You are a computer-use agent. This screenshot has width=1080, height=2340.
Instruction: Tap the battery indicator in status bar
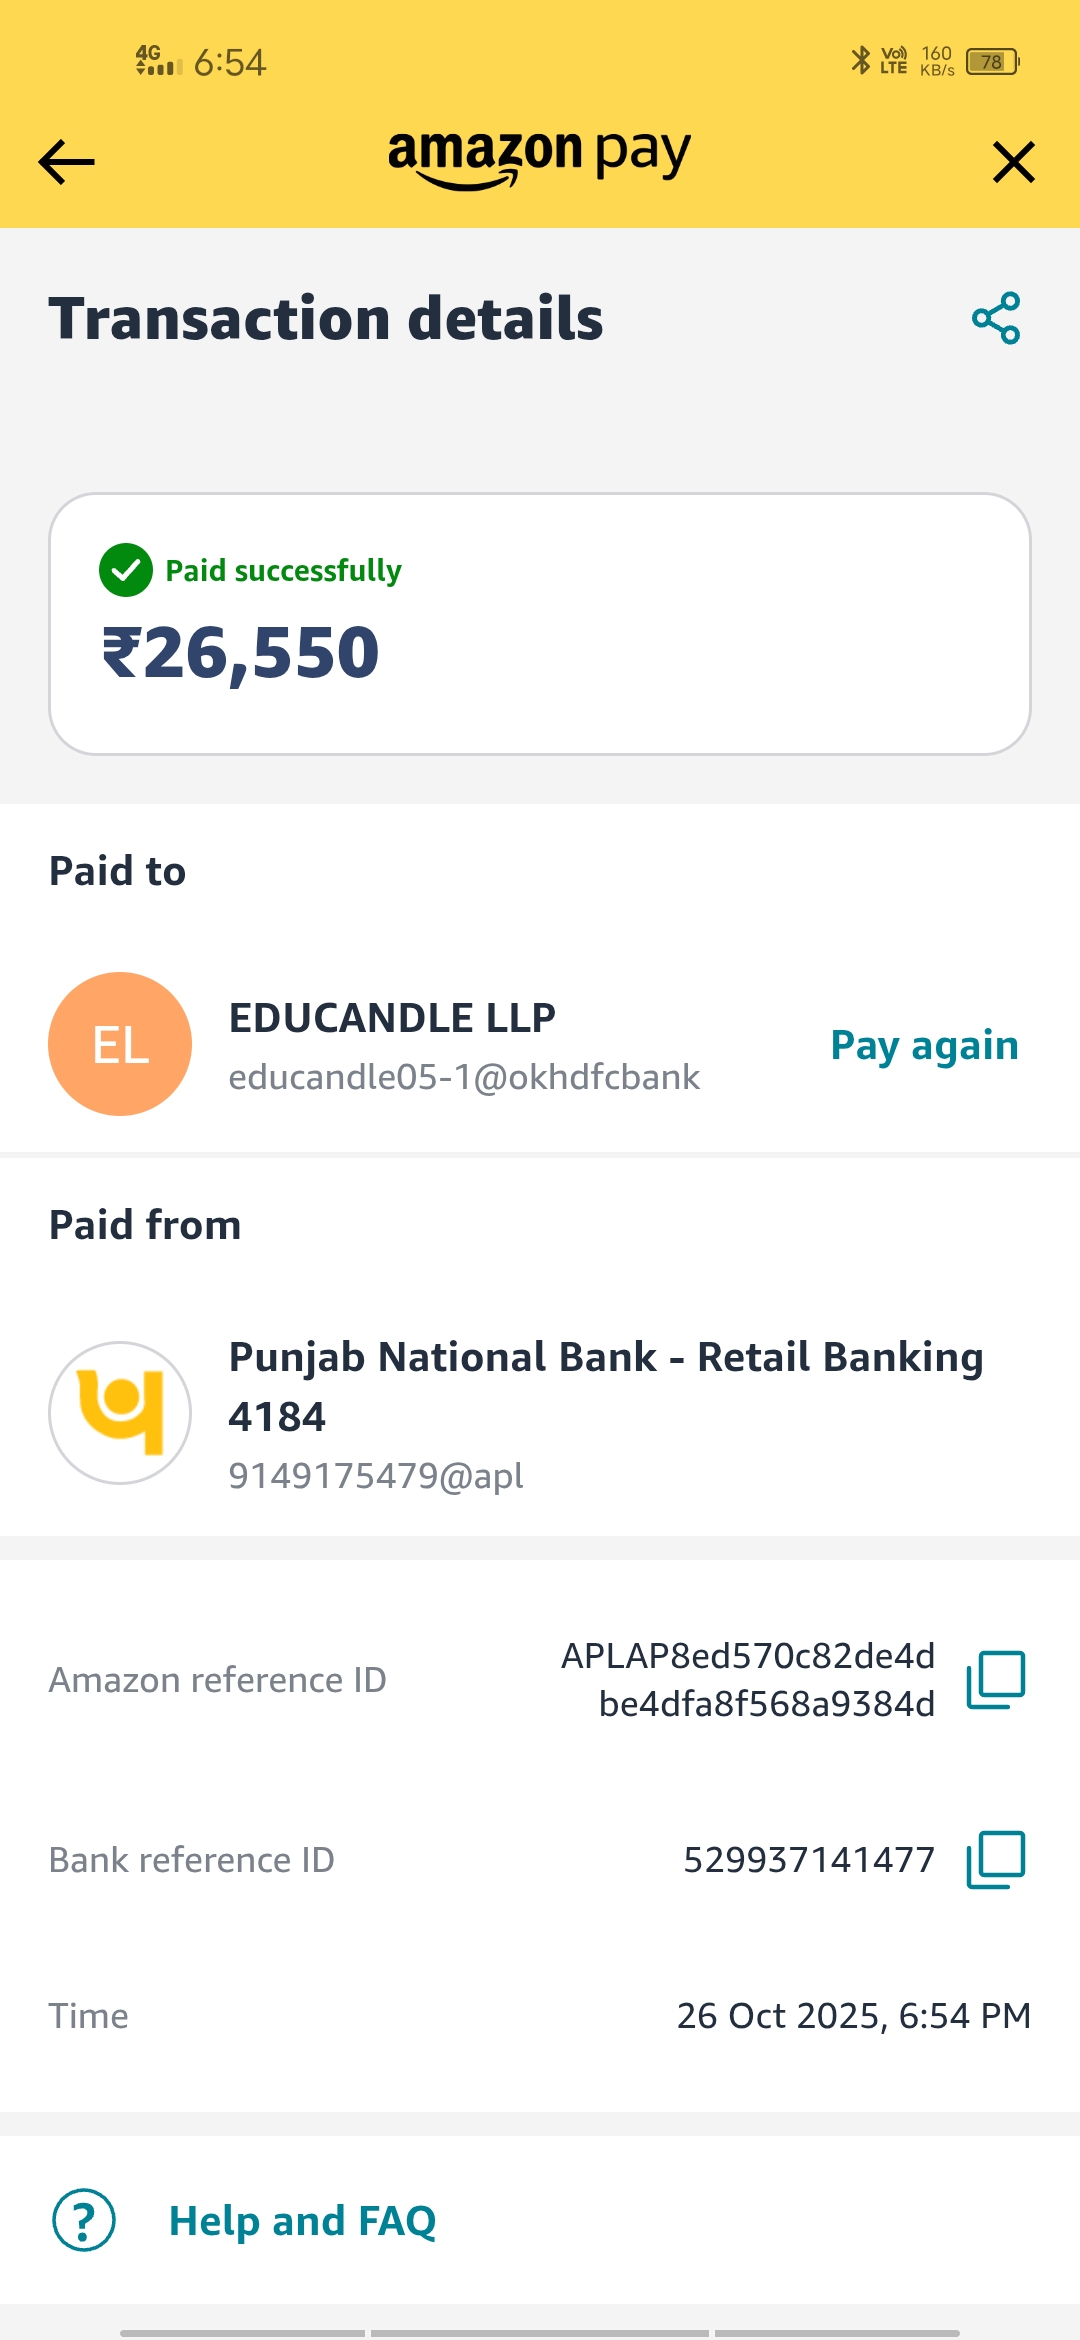pyautogui.click(x=992, y=62)
